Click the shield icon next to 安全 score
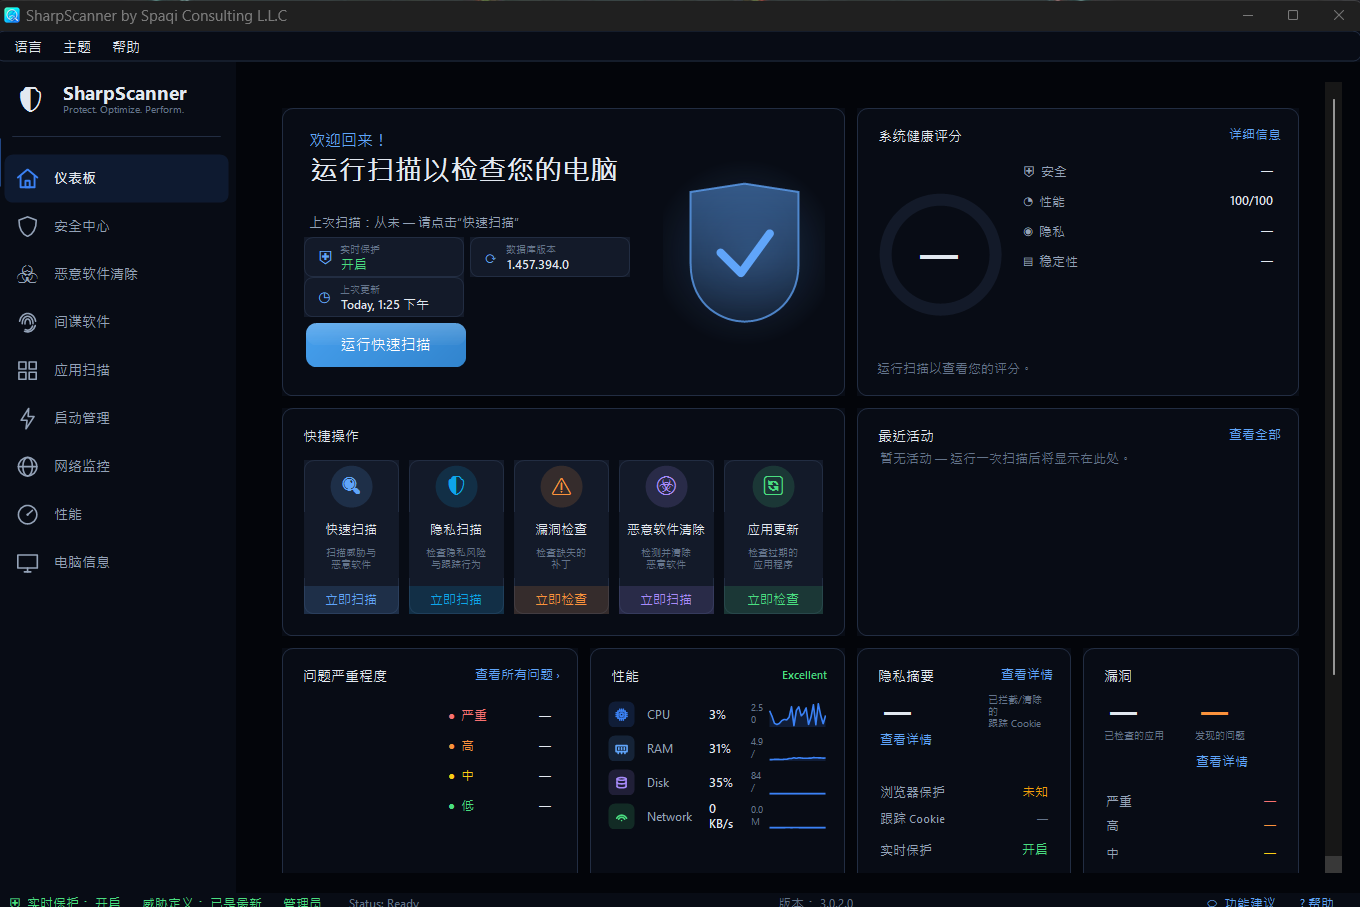Screen dimensions: 1360x907 pyautogui.click(x=1028, y=171)
